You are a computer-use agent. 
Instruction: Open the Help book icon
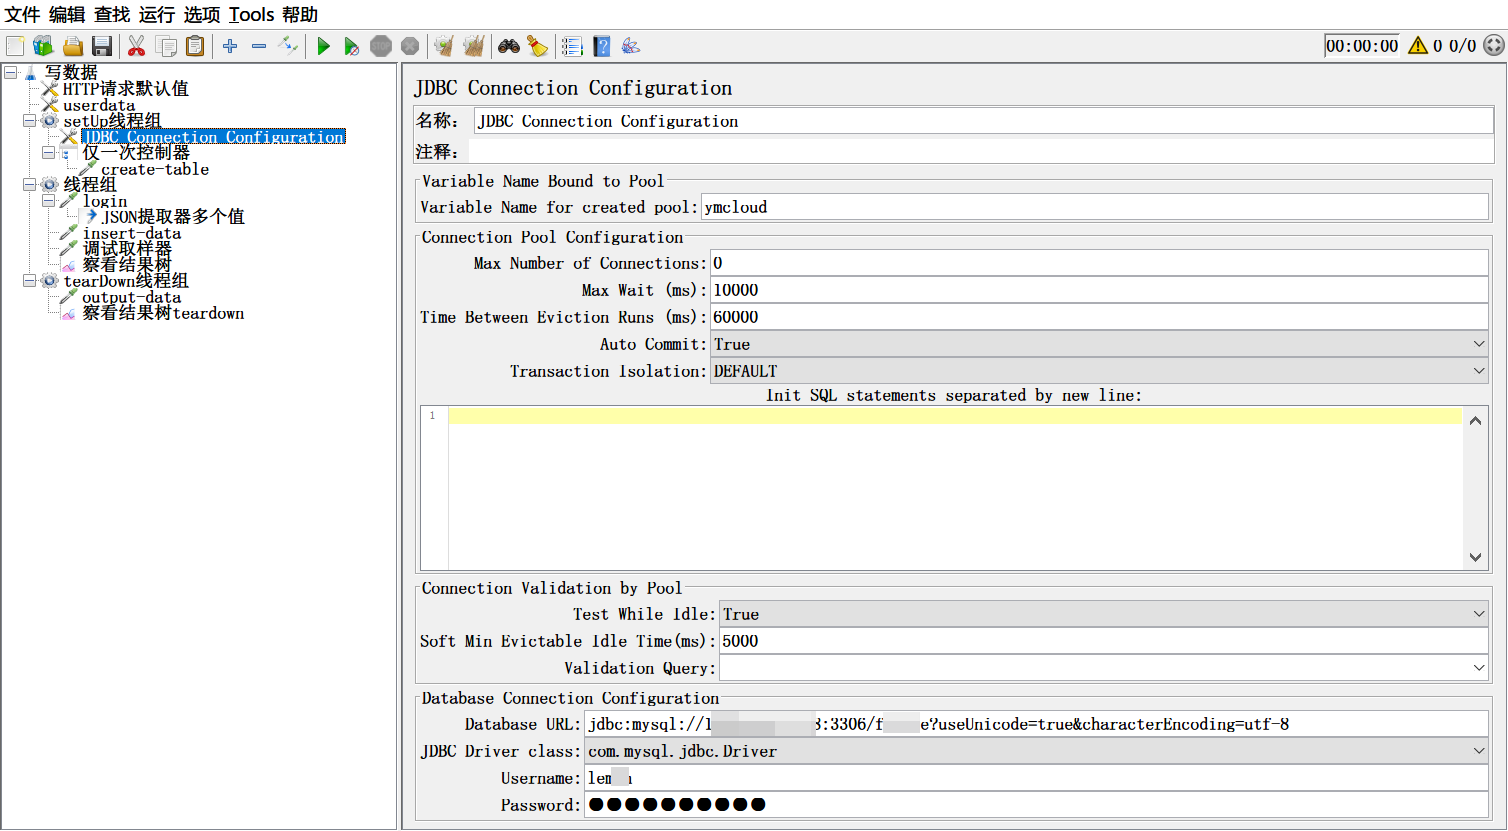coord(601,46)
